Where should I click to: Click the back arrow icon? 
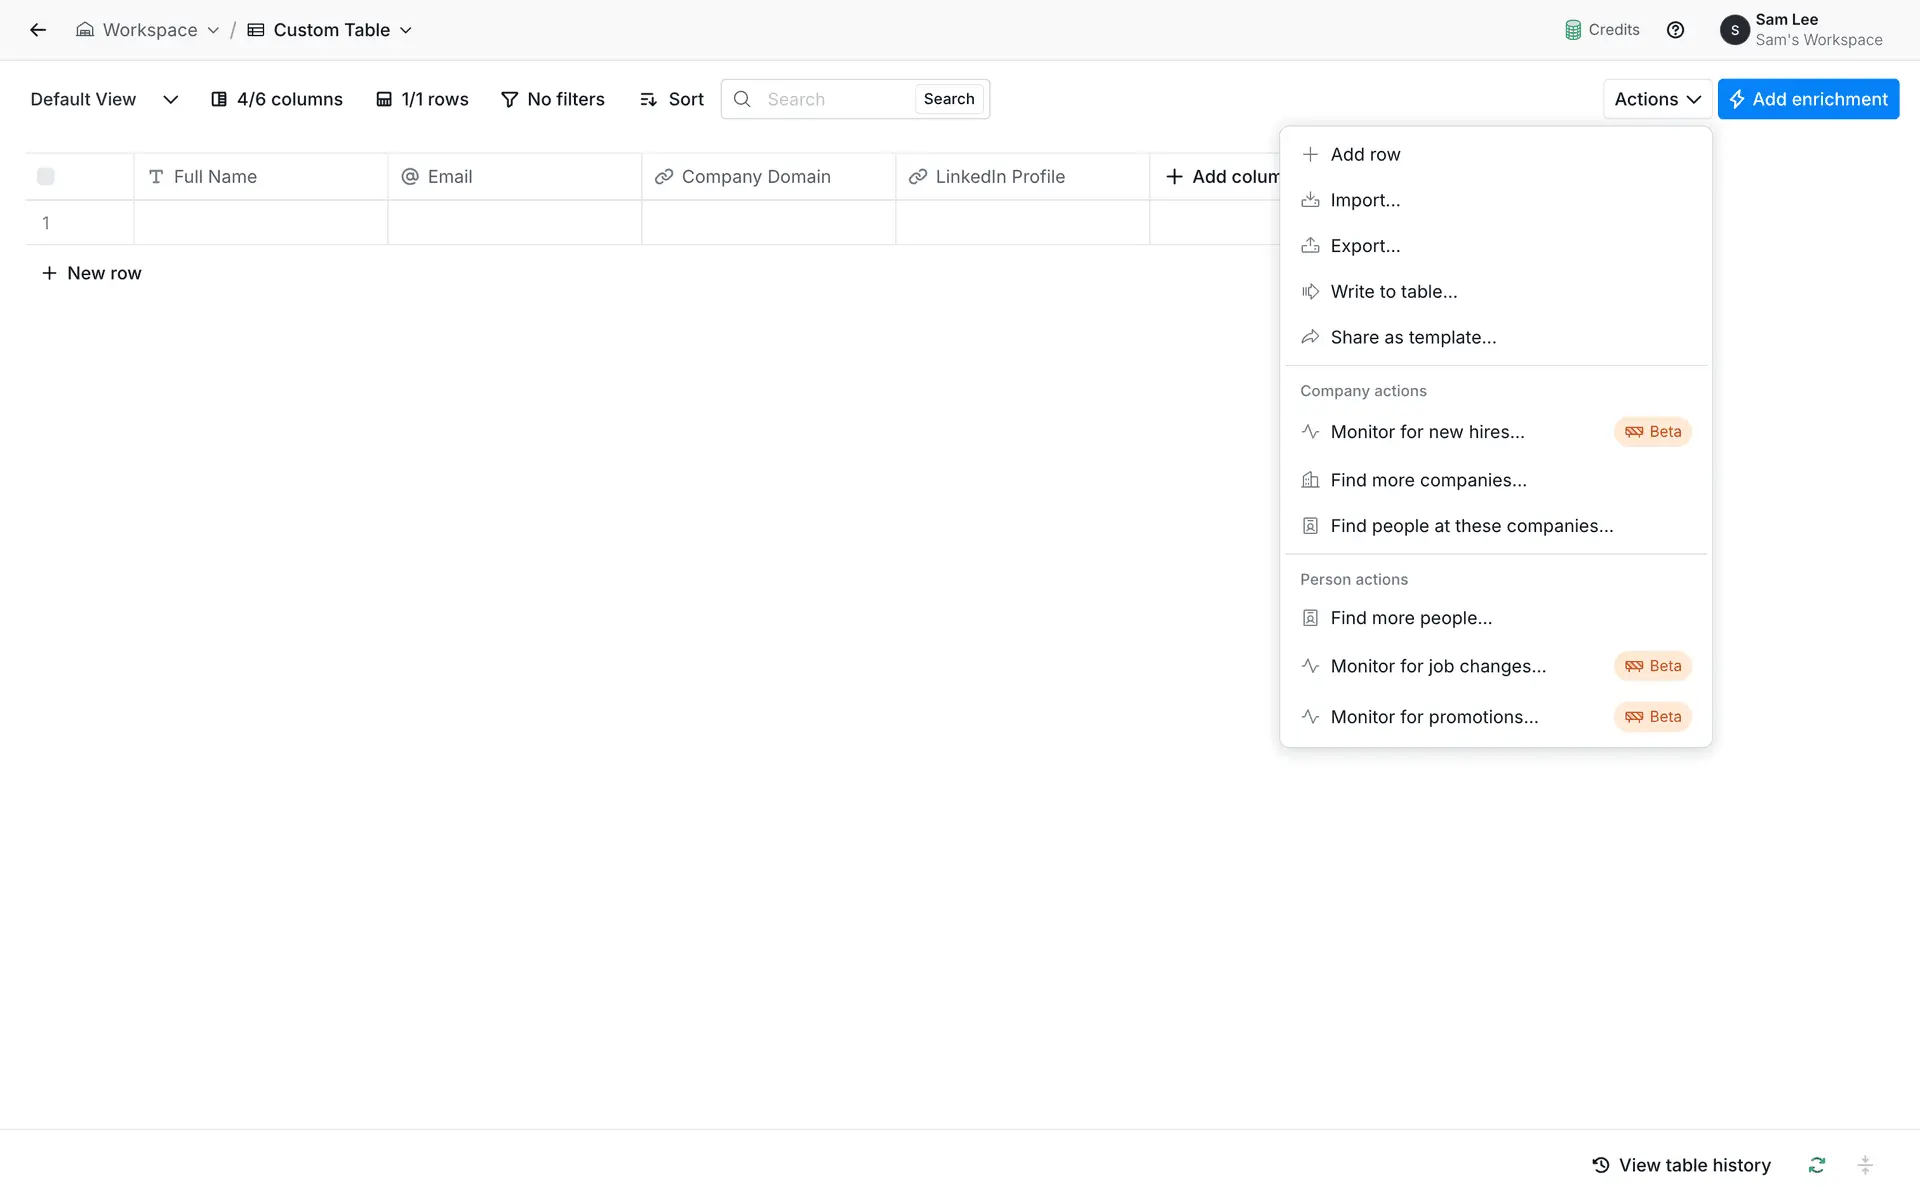[x=38, y=30]
